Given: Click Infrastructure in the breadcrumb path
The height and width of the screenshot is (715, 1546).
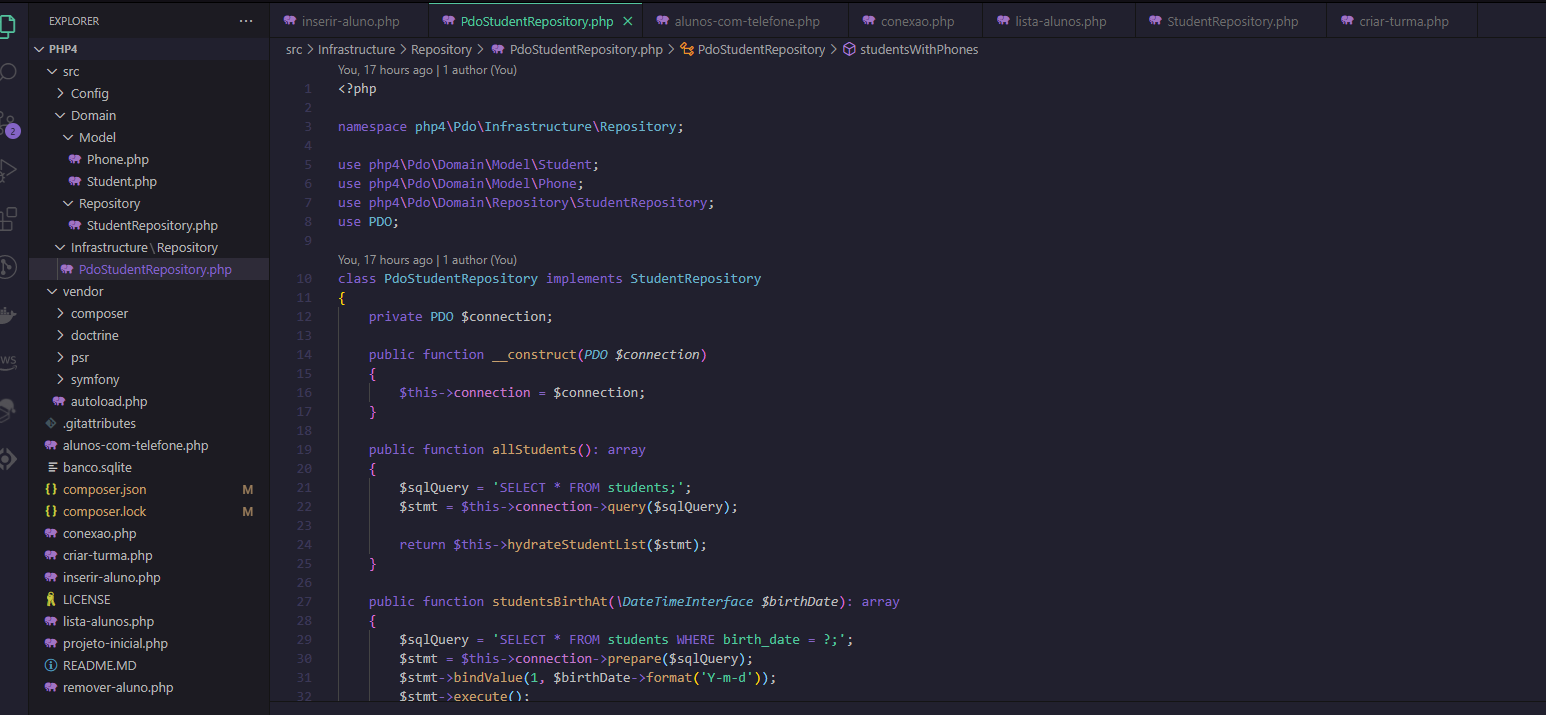Looking at the screenshot, I should click(356, 49).
